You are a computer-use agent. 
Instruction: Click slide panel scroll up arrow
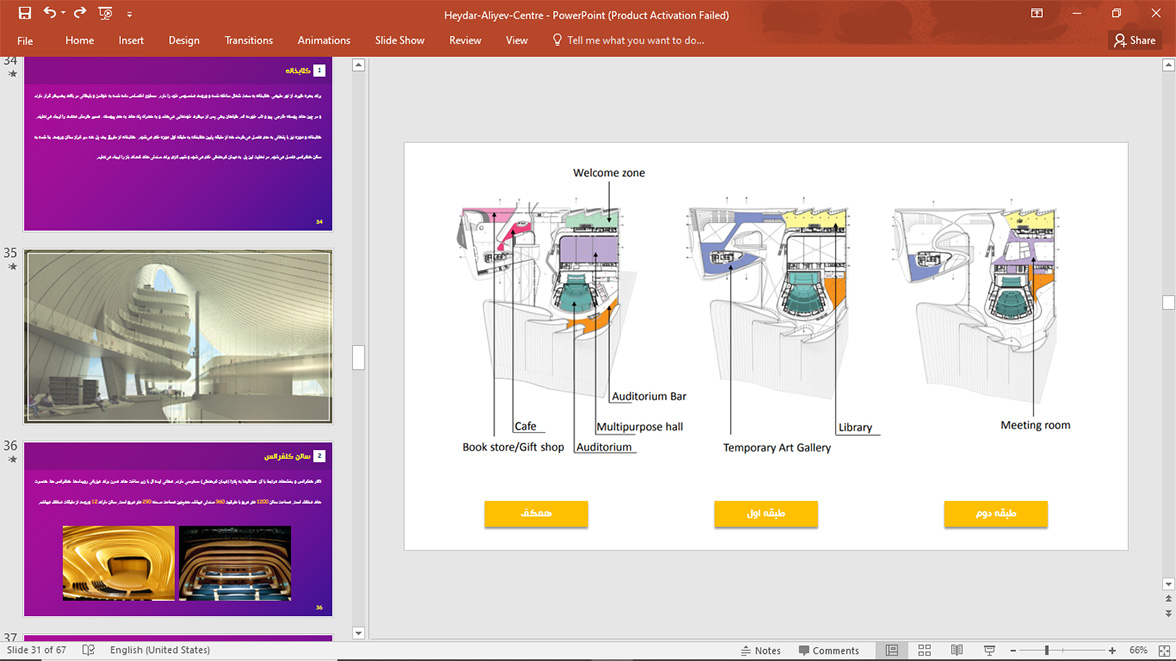(358, 65)
